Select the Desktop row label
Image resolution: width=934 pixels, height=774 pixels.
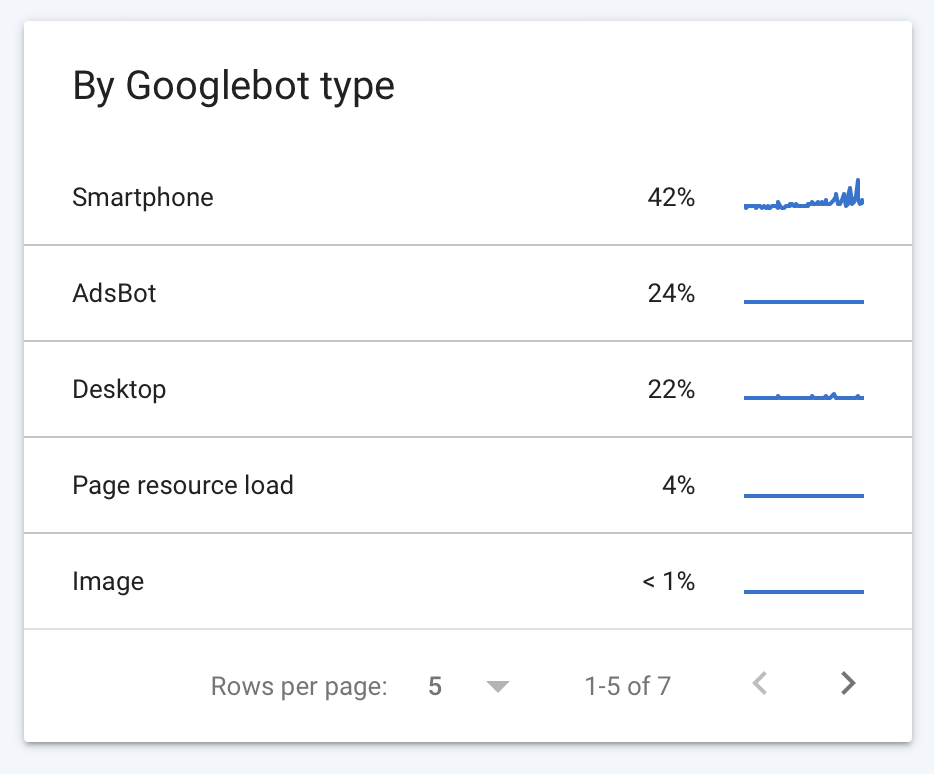click(x=119, y=390)
